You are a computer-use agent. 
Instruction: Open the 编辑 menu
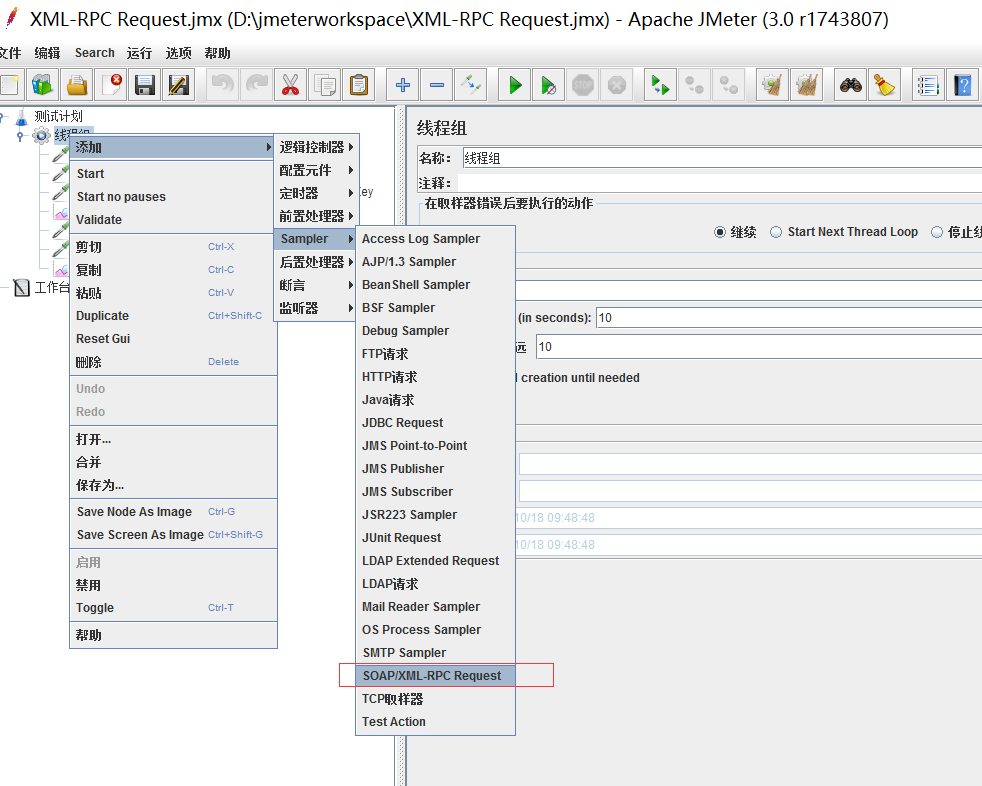coord(48,53)
